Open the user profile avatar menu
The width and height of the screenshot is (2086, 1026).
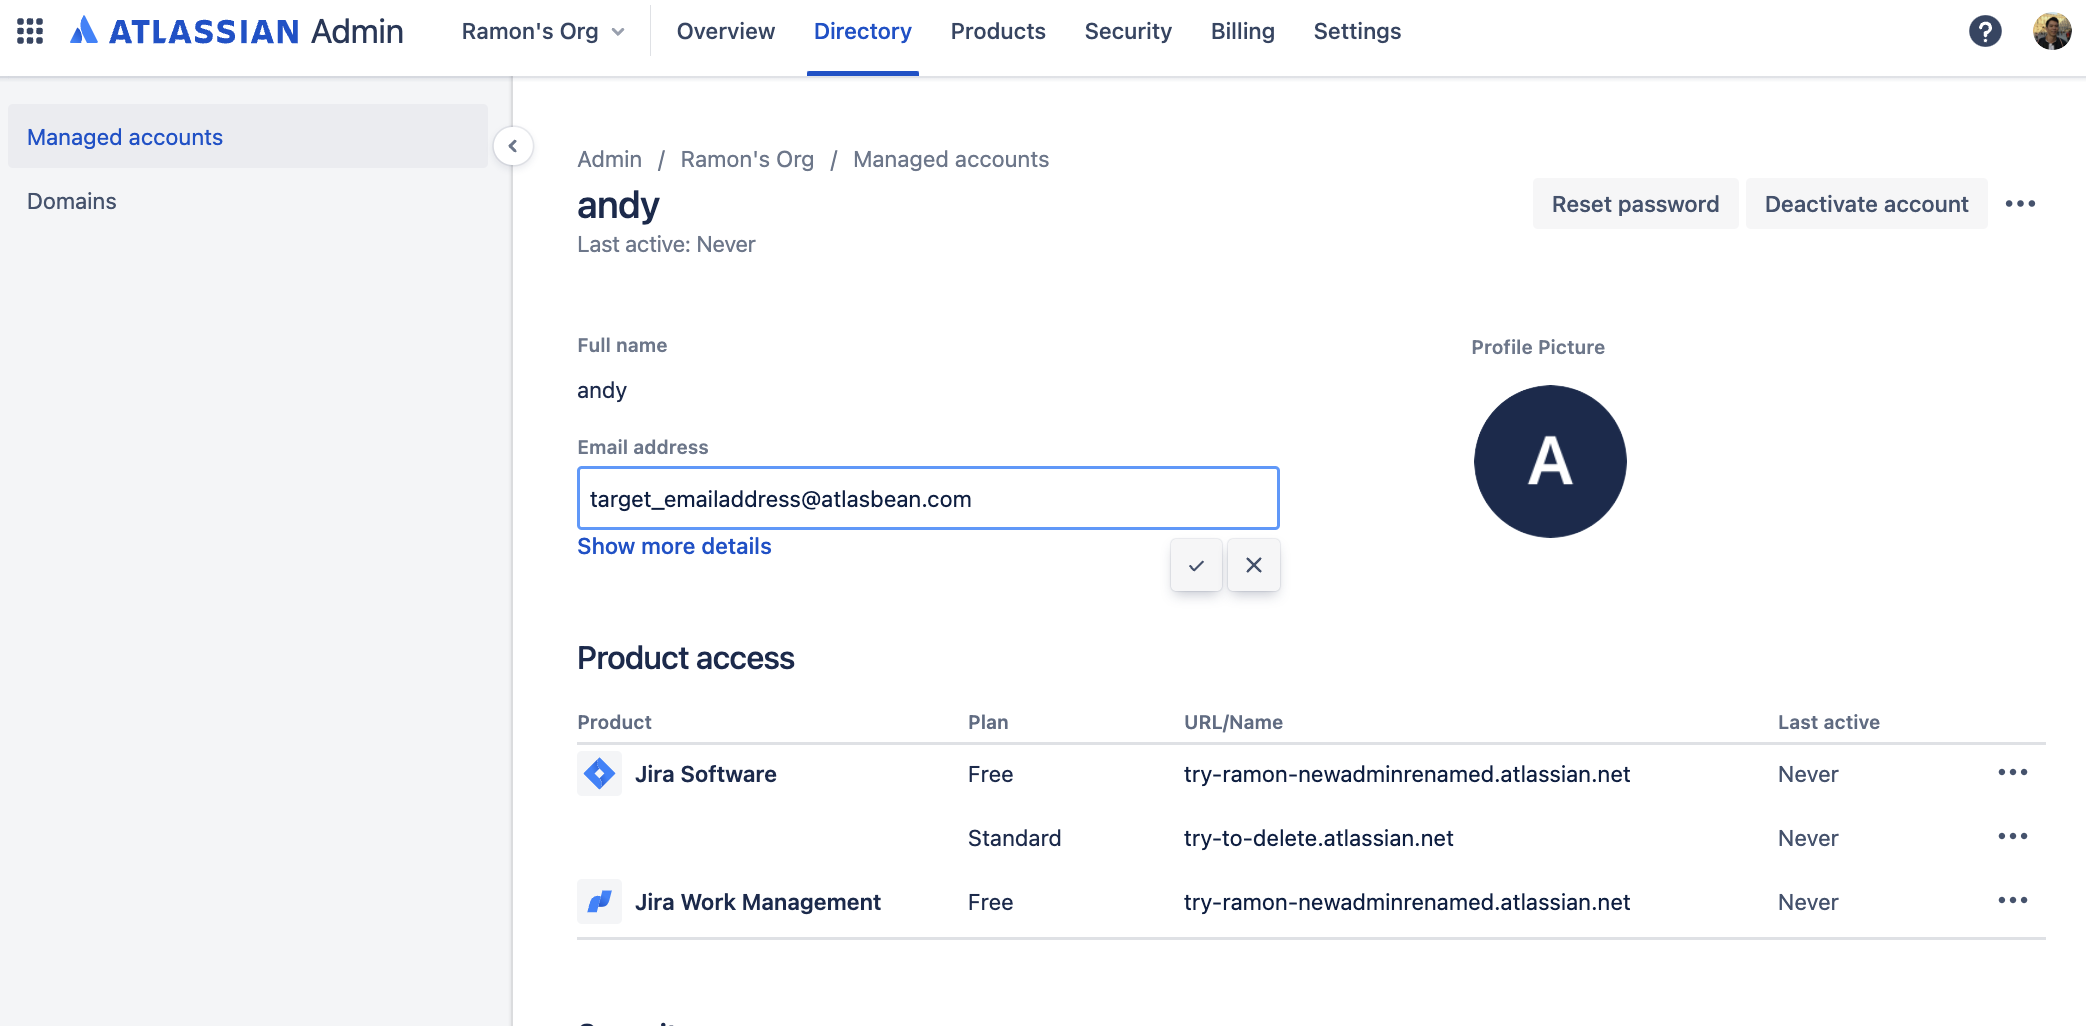click(2052, 31)
